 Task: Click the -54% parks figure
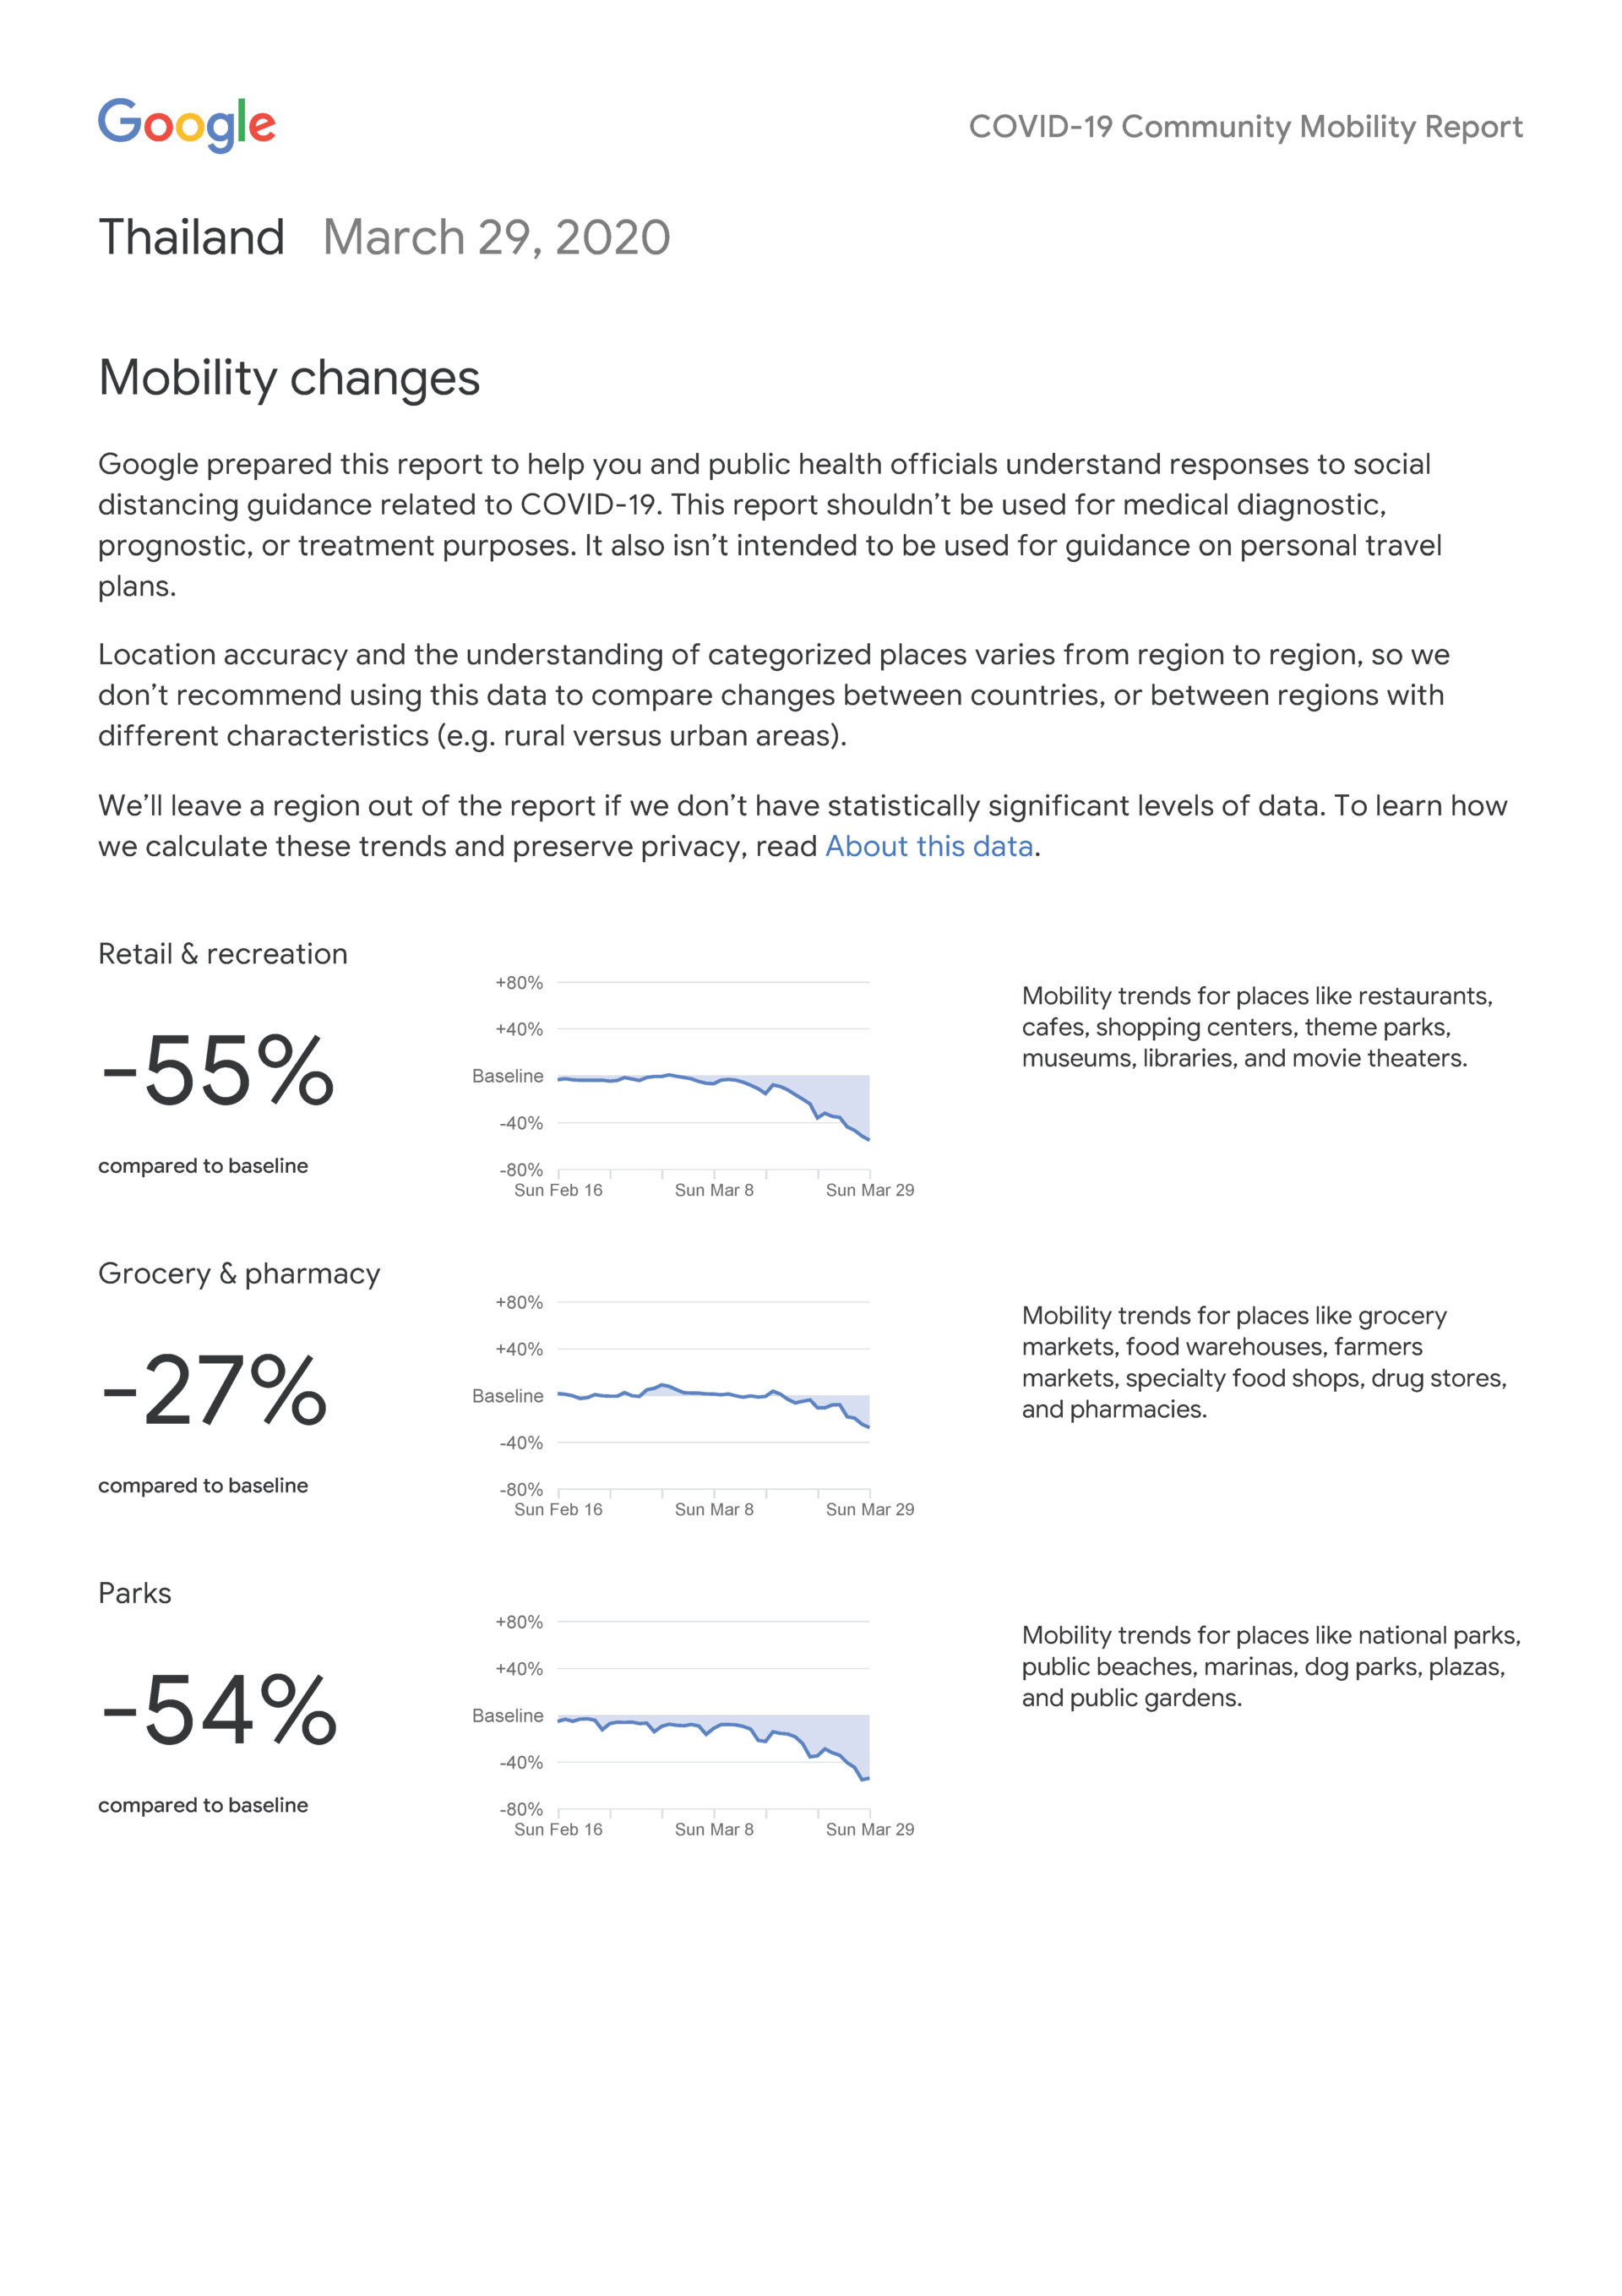(219, 1711)
